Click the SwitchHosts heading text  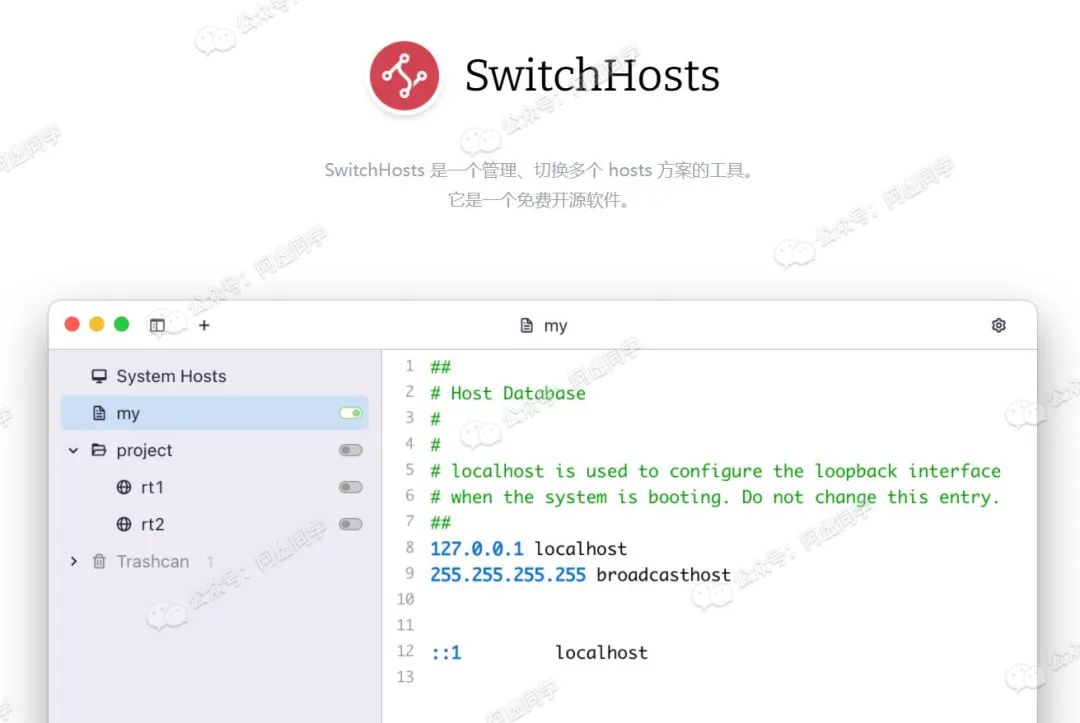[592, 75]
